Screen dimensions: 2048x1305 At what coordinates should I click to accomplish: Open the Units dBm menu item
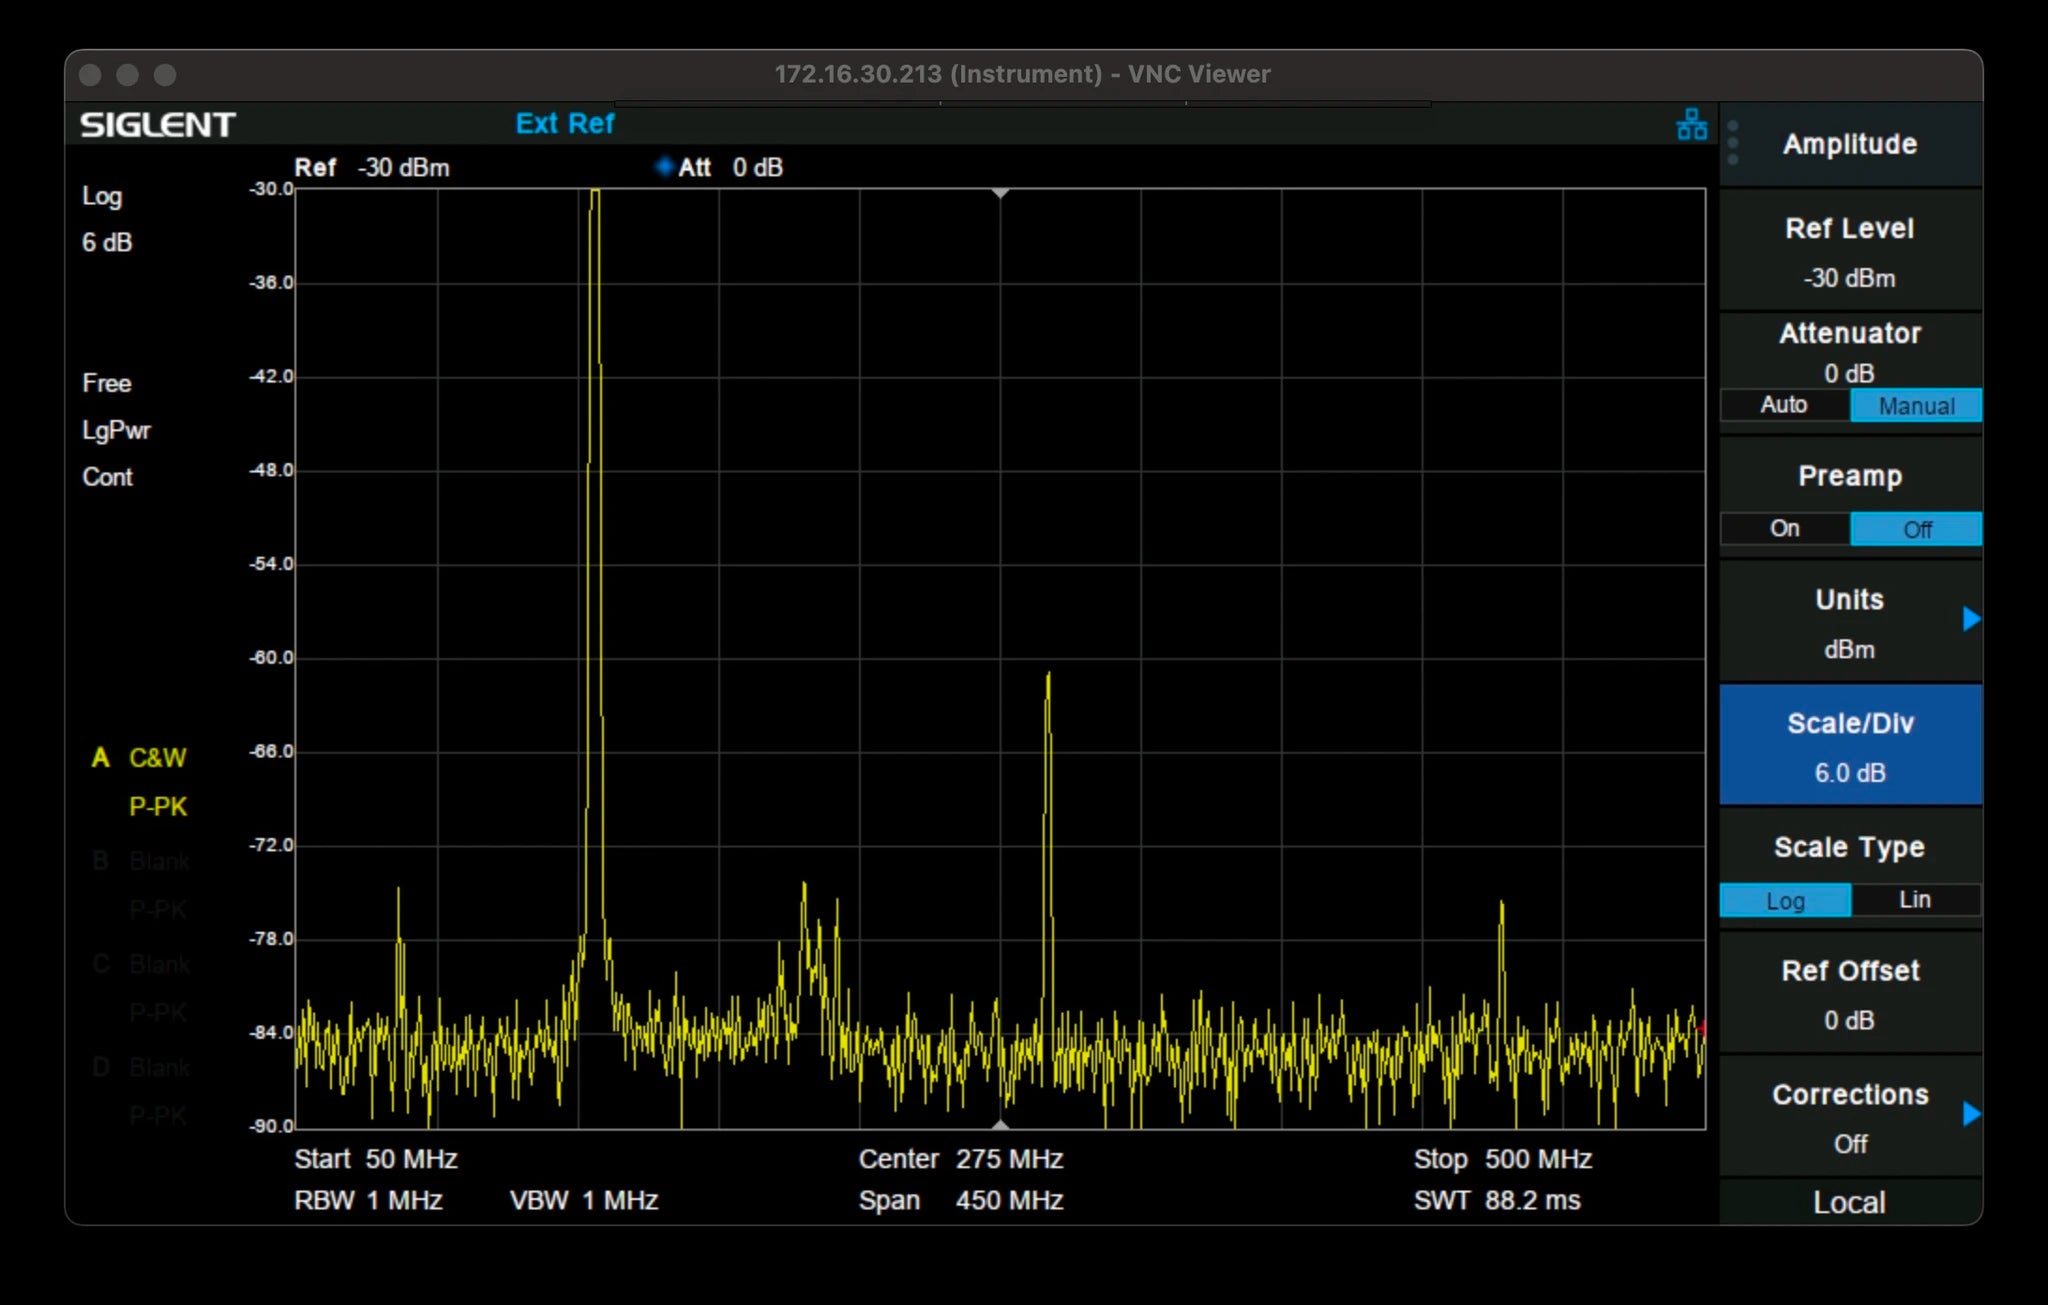[1850, 622]
